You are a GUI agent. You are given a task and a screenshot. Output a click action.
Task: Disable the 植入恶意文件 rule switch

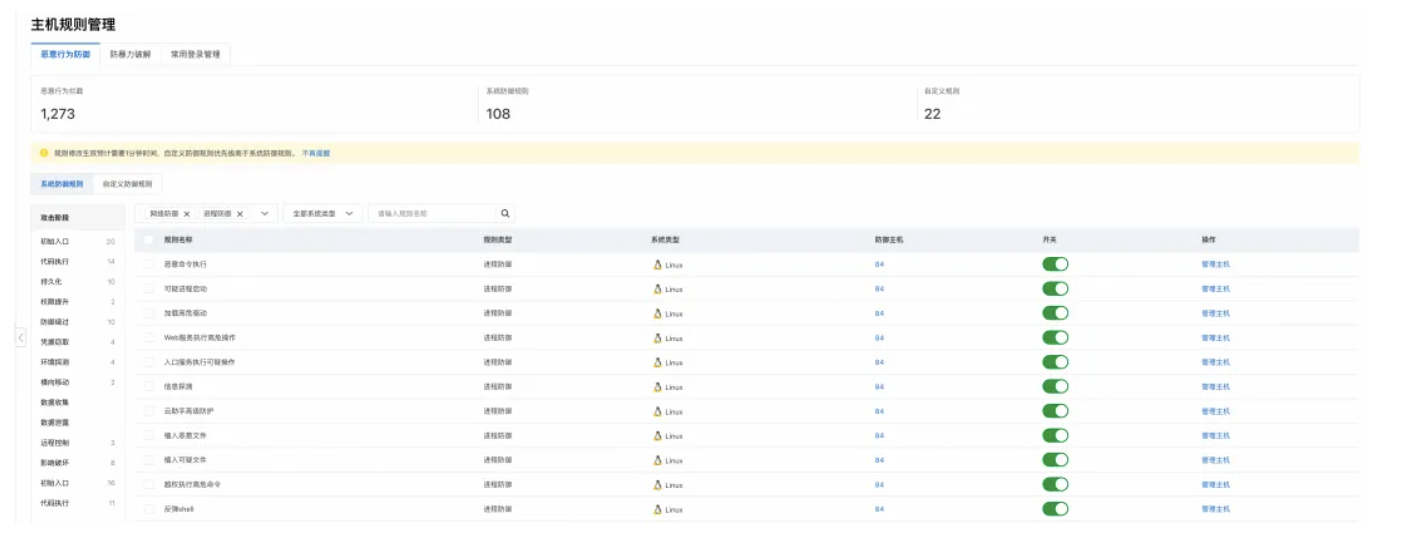tap(1055, 436)
